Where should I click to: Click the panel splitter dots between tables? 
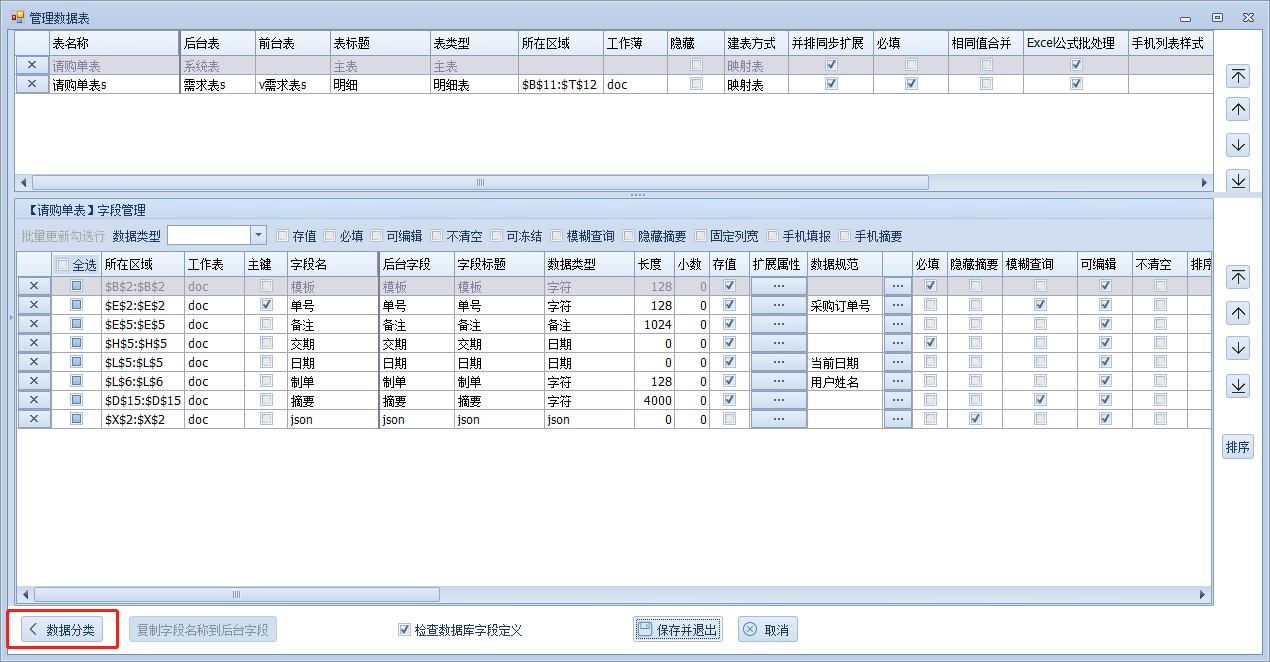[636, 195]
